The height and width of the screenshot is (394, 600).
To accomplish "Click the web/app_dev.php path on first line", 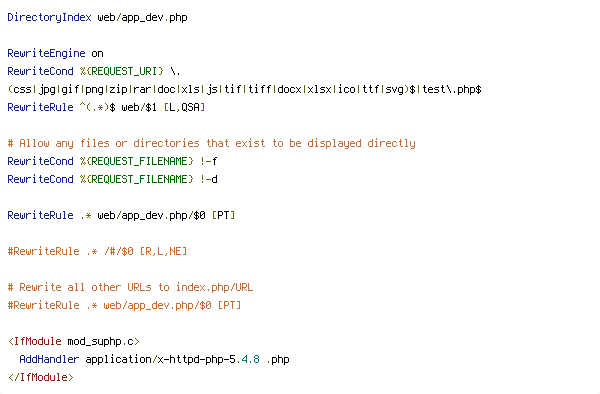I will tap(142, 18).
